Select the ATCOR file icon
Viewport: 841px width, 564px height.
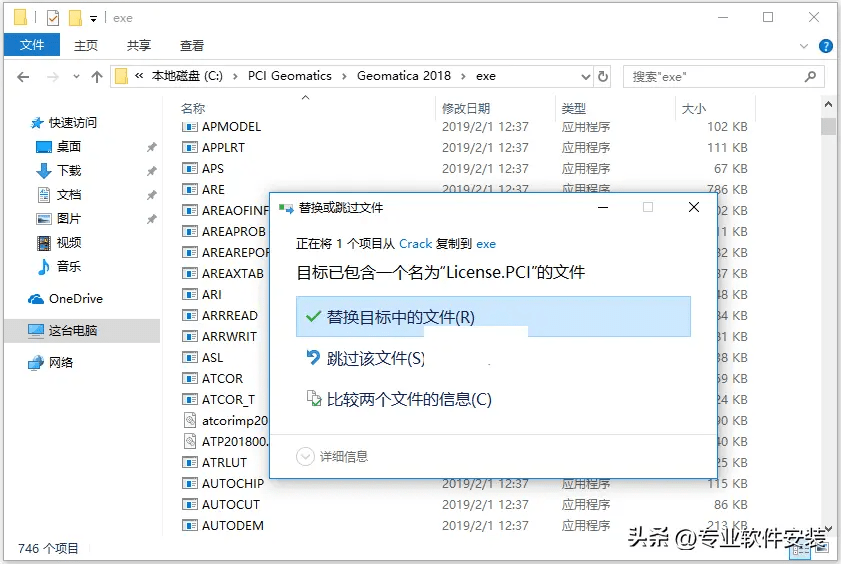coord(189,379)
